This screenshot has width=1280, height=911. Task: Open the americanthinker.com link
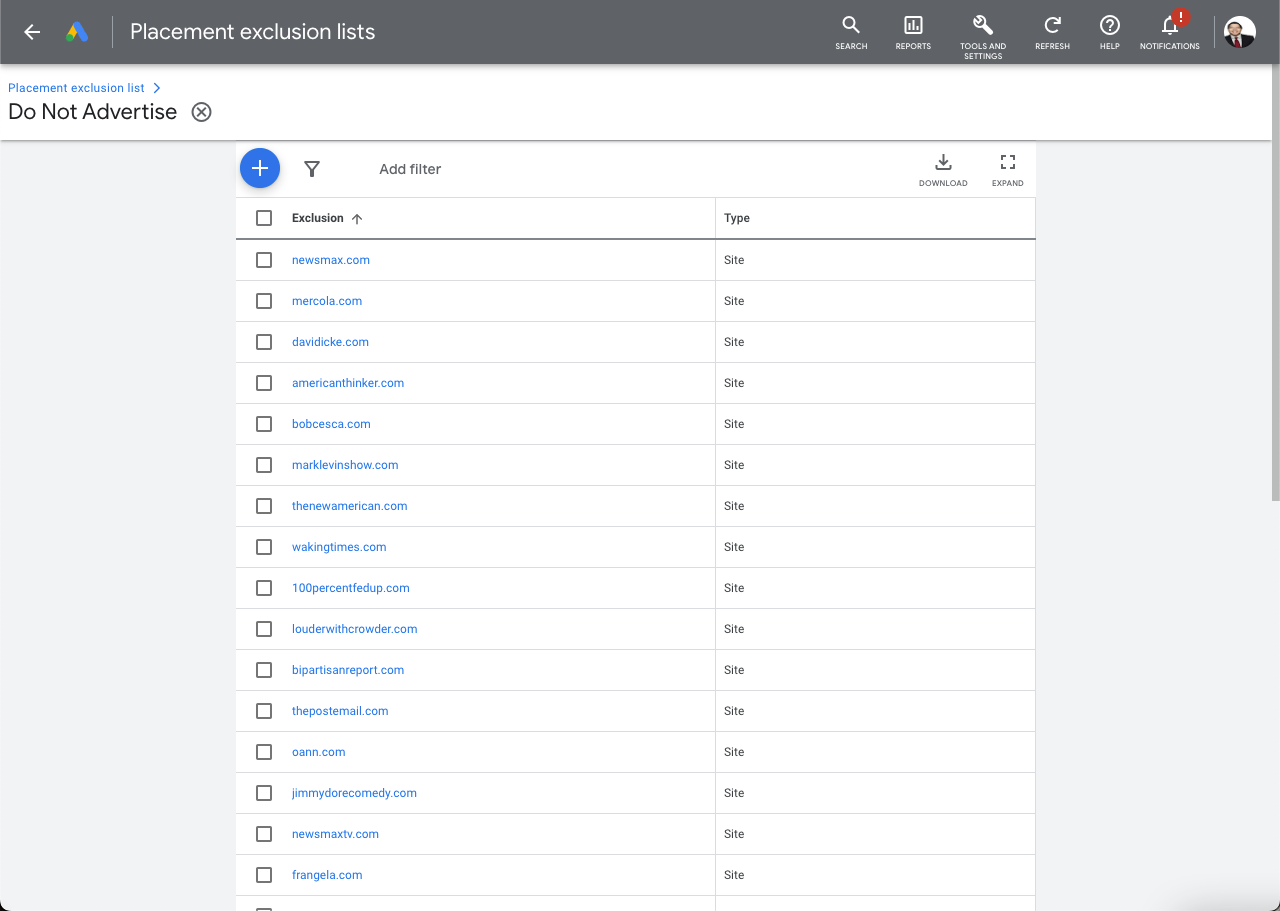click(348, 383)
